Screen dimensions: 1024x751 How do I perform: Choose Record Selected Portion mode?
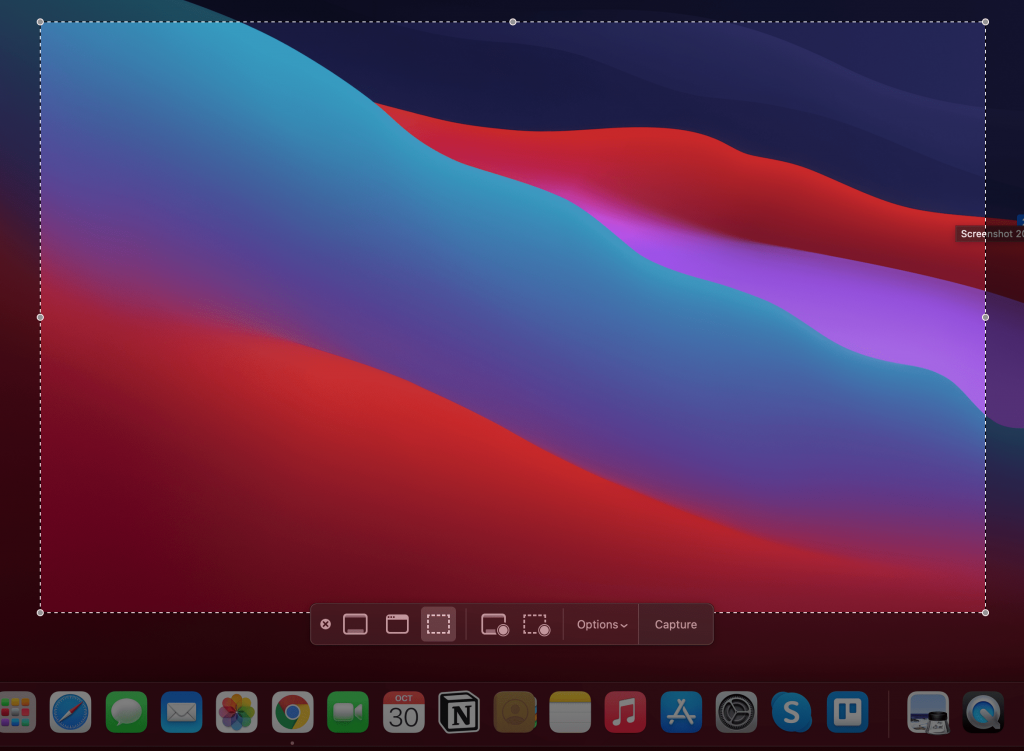536,625
